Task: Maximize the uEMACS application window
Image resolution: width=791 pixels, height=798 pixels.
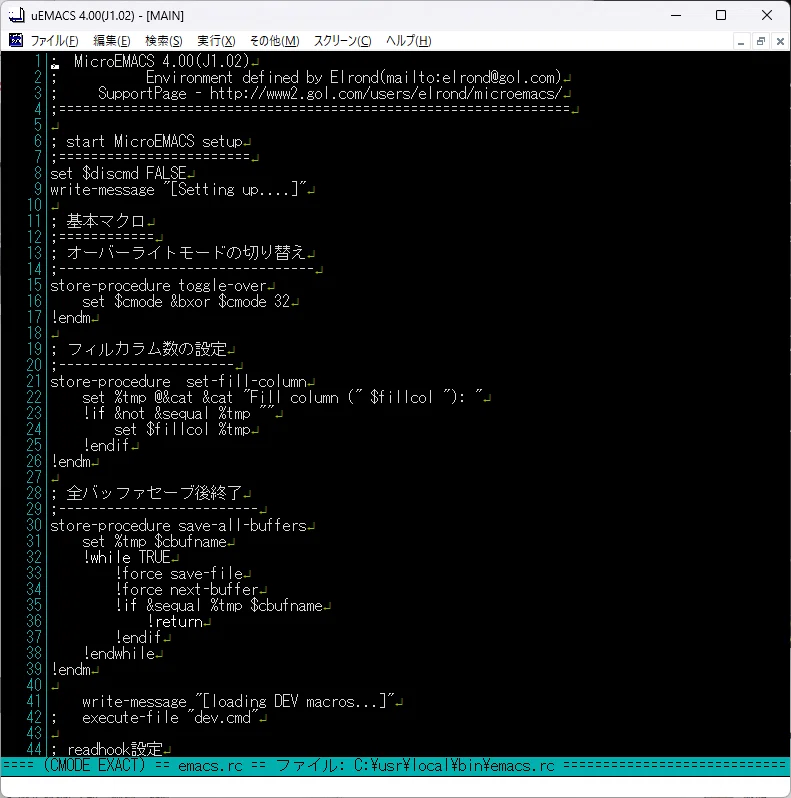Action: coord(721,15)
